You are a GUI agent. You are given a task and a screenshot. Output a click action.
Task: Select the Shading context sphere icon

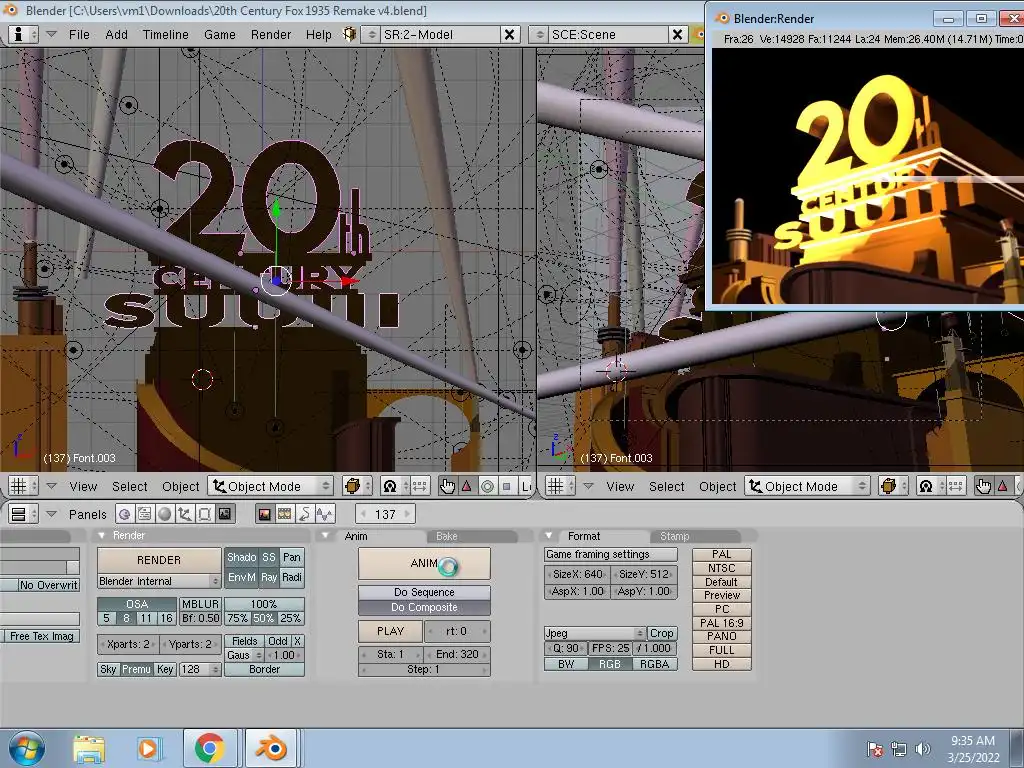165,514
